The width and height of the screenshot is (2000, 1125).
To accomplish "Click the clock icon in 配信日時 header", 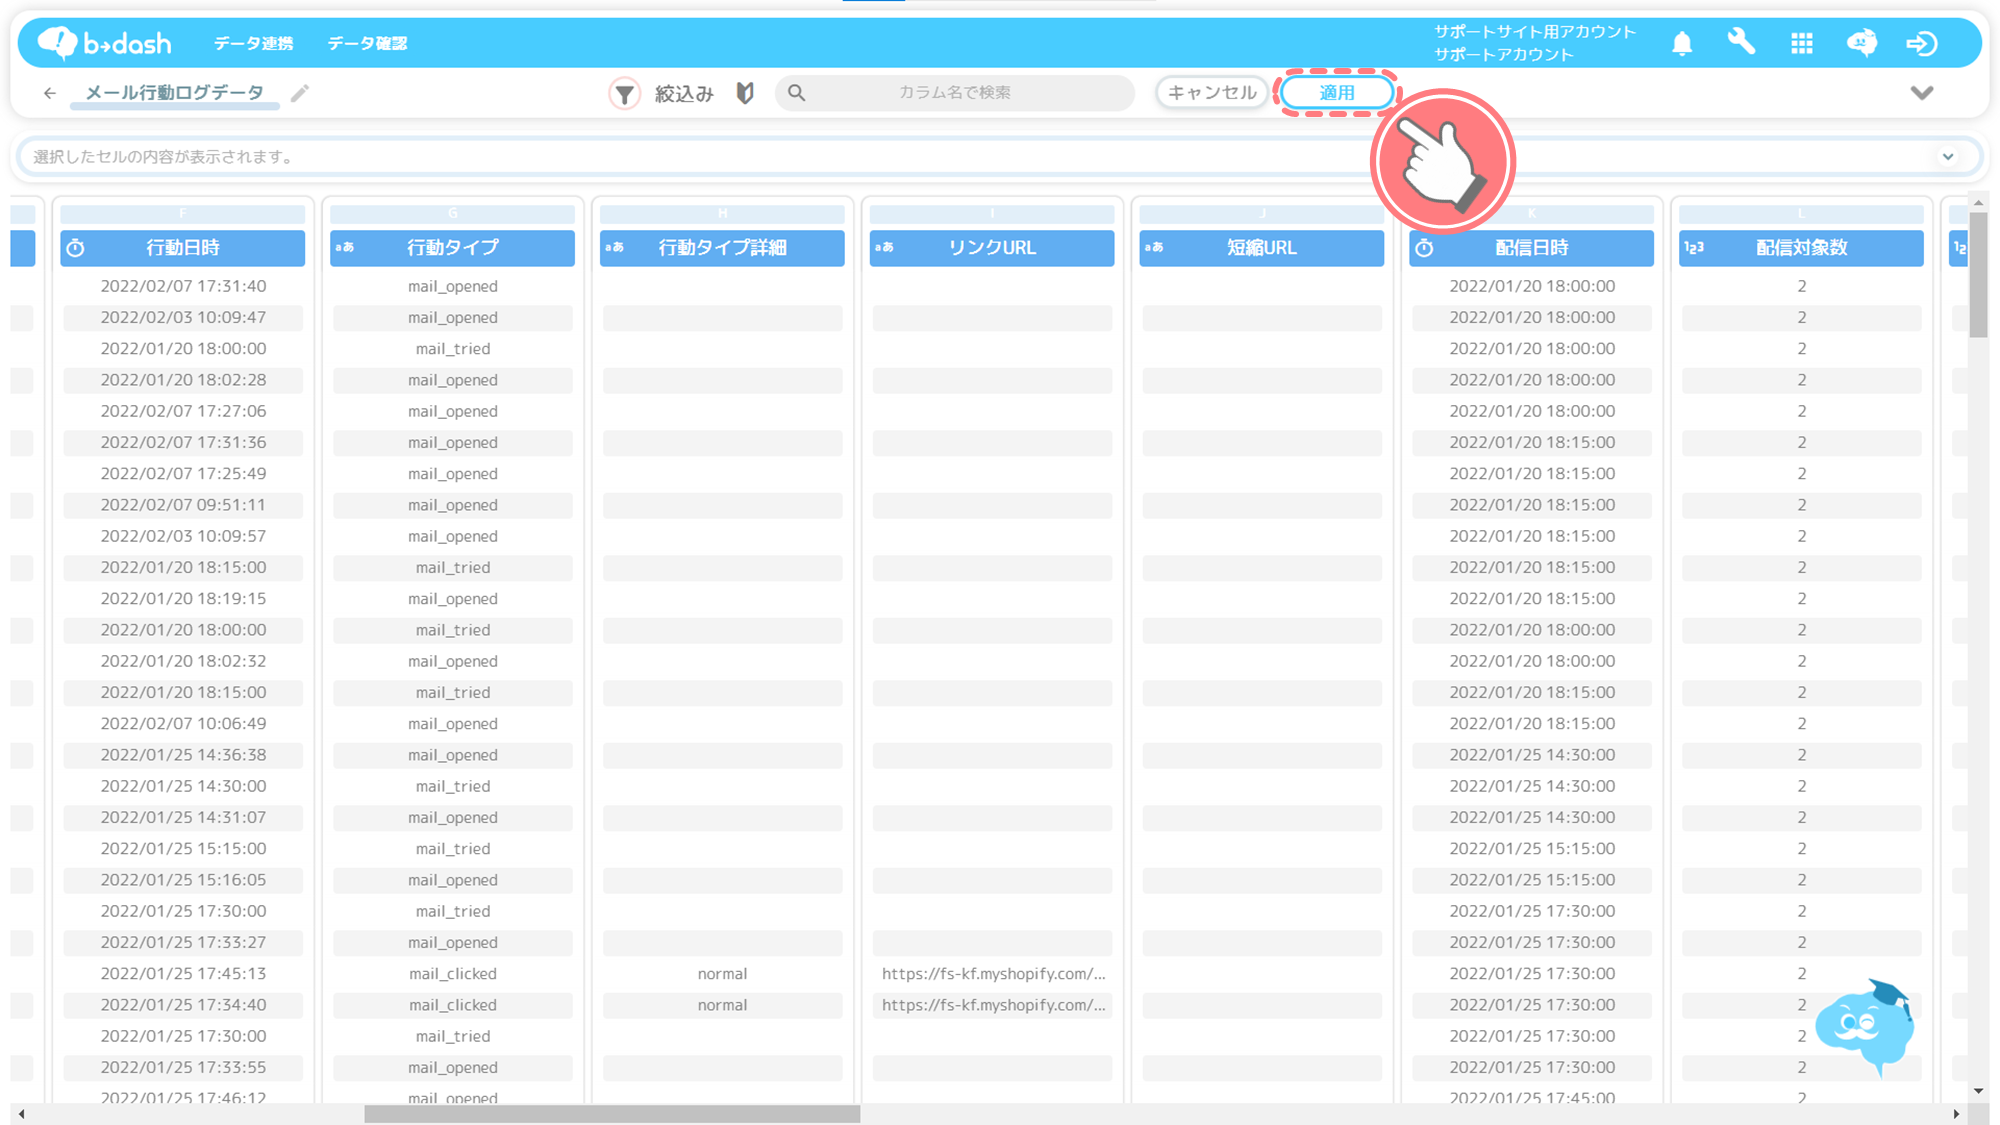I will (1425, 248).
